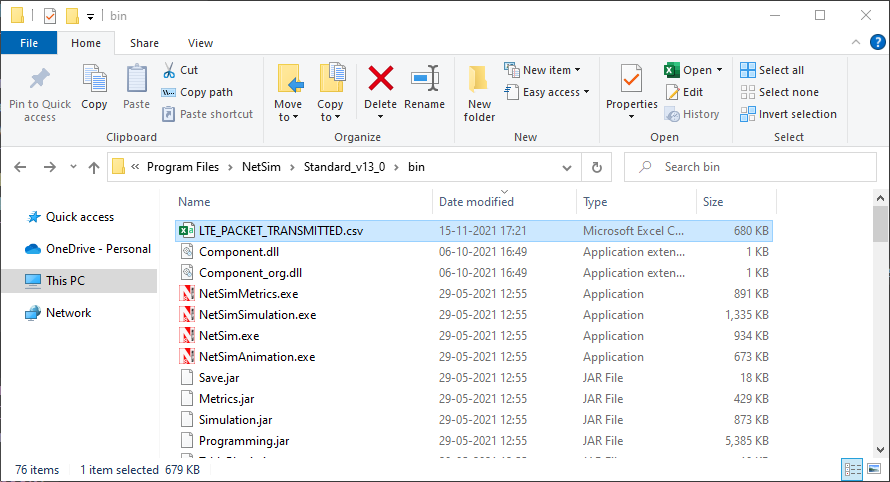The image size is (890, 482).
Task: Switch to the Share ribbon tab
Action: pyautogui.click(x=144, y=43)
